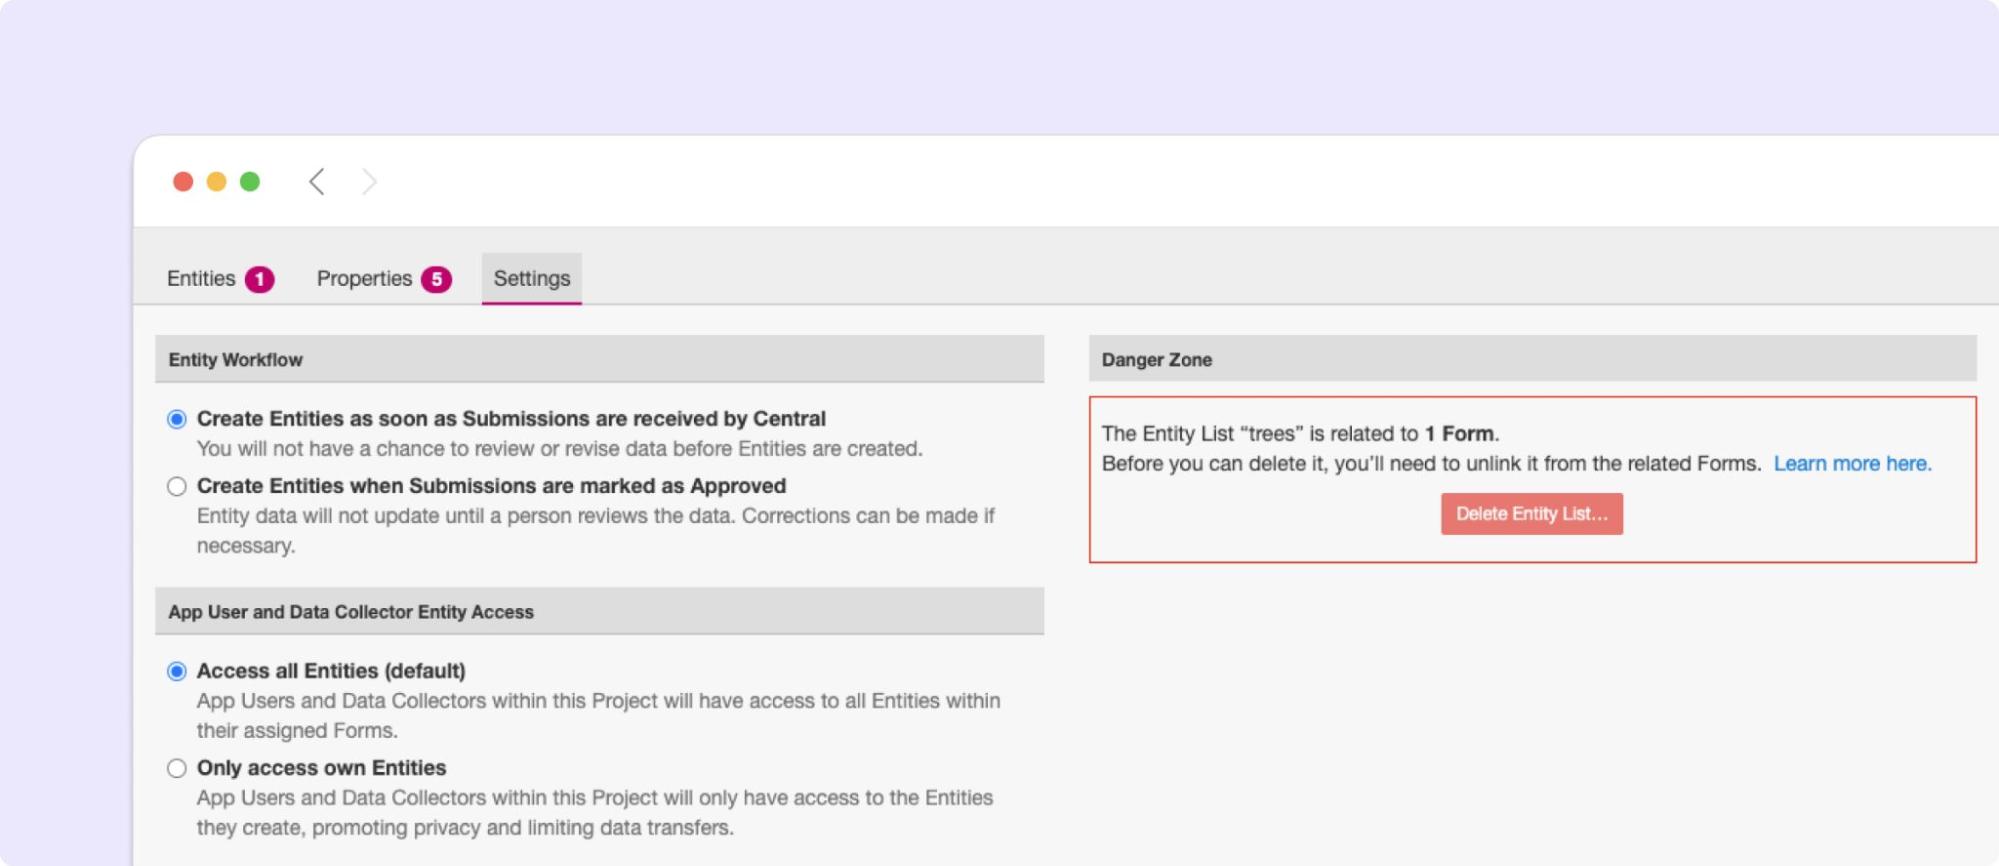Click the yellow minimize window dot
The image size is (1999, 866).
[x=216, y=182]
